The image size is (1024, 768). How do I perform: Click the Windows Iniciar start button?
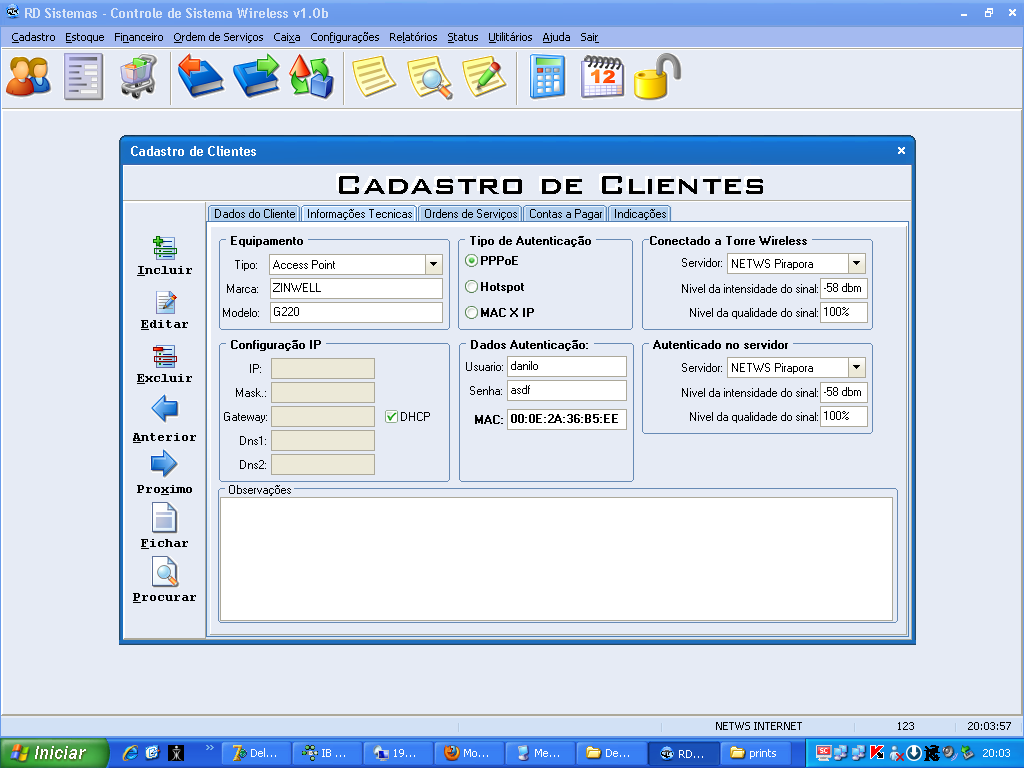click(48, 753)
